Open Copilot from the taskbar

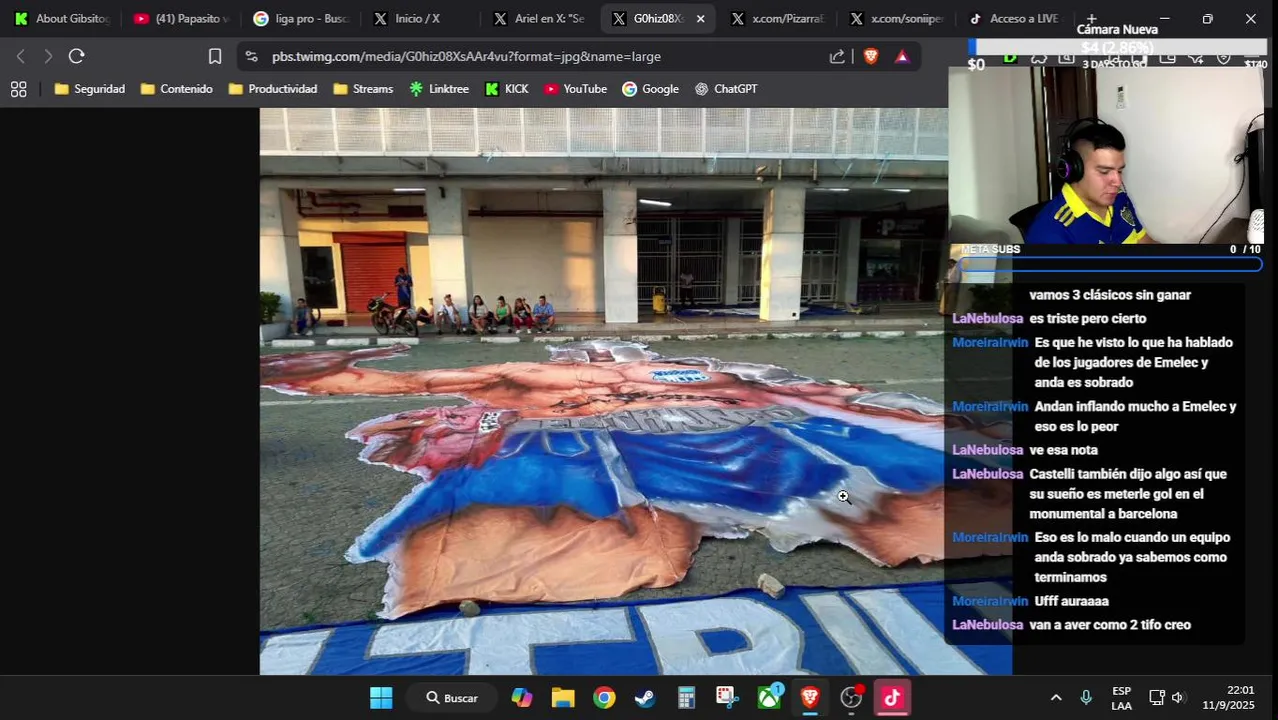coord(522,698)
